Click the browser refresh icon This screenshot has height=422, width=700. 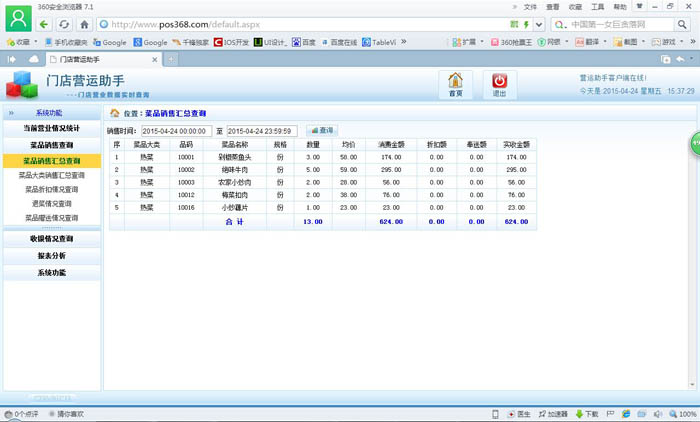(x=66, y=23)
